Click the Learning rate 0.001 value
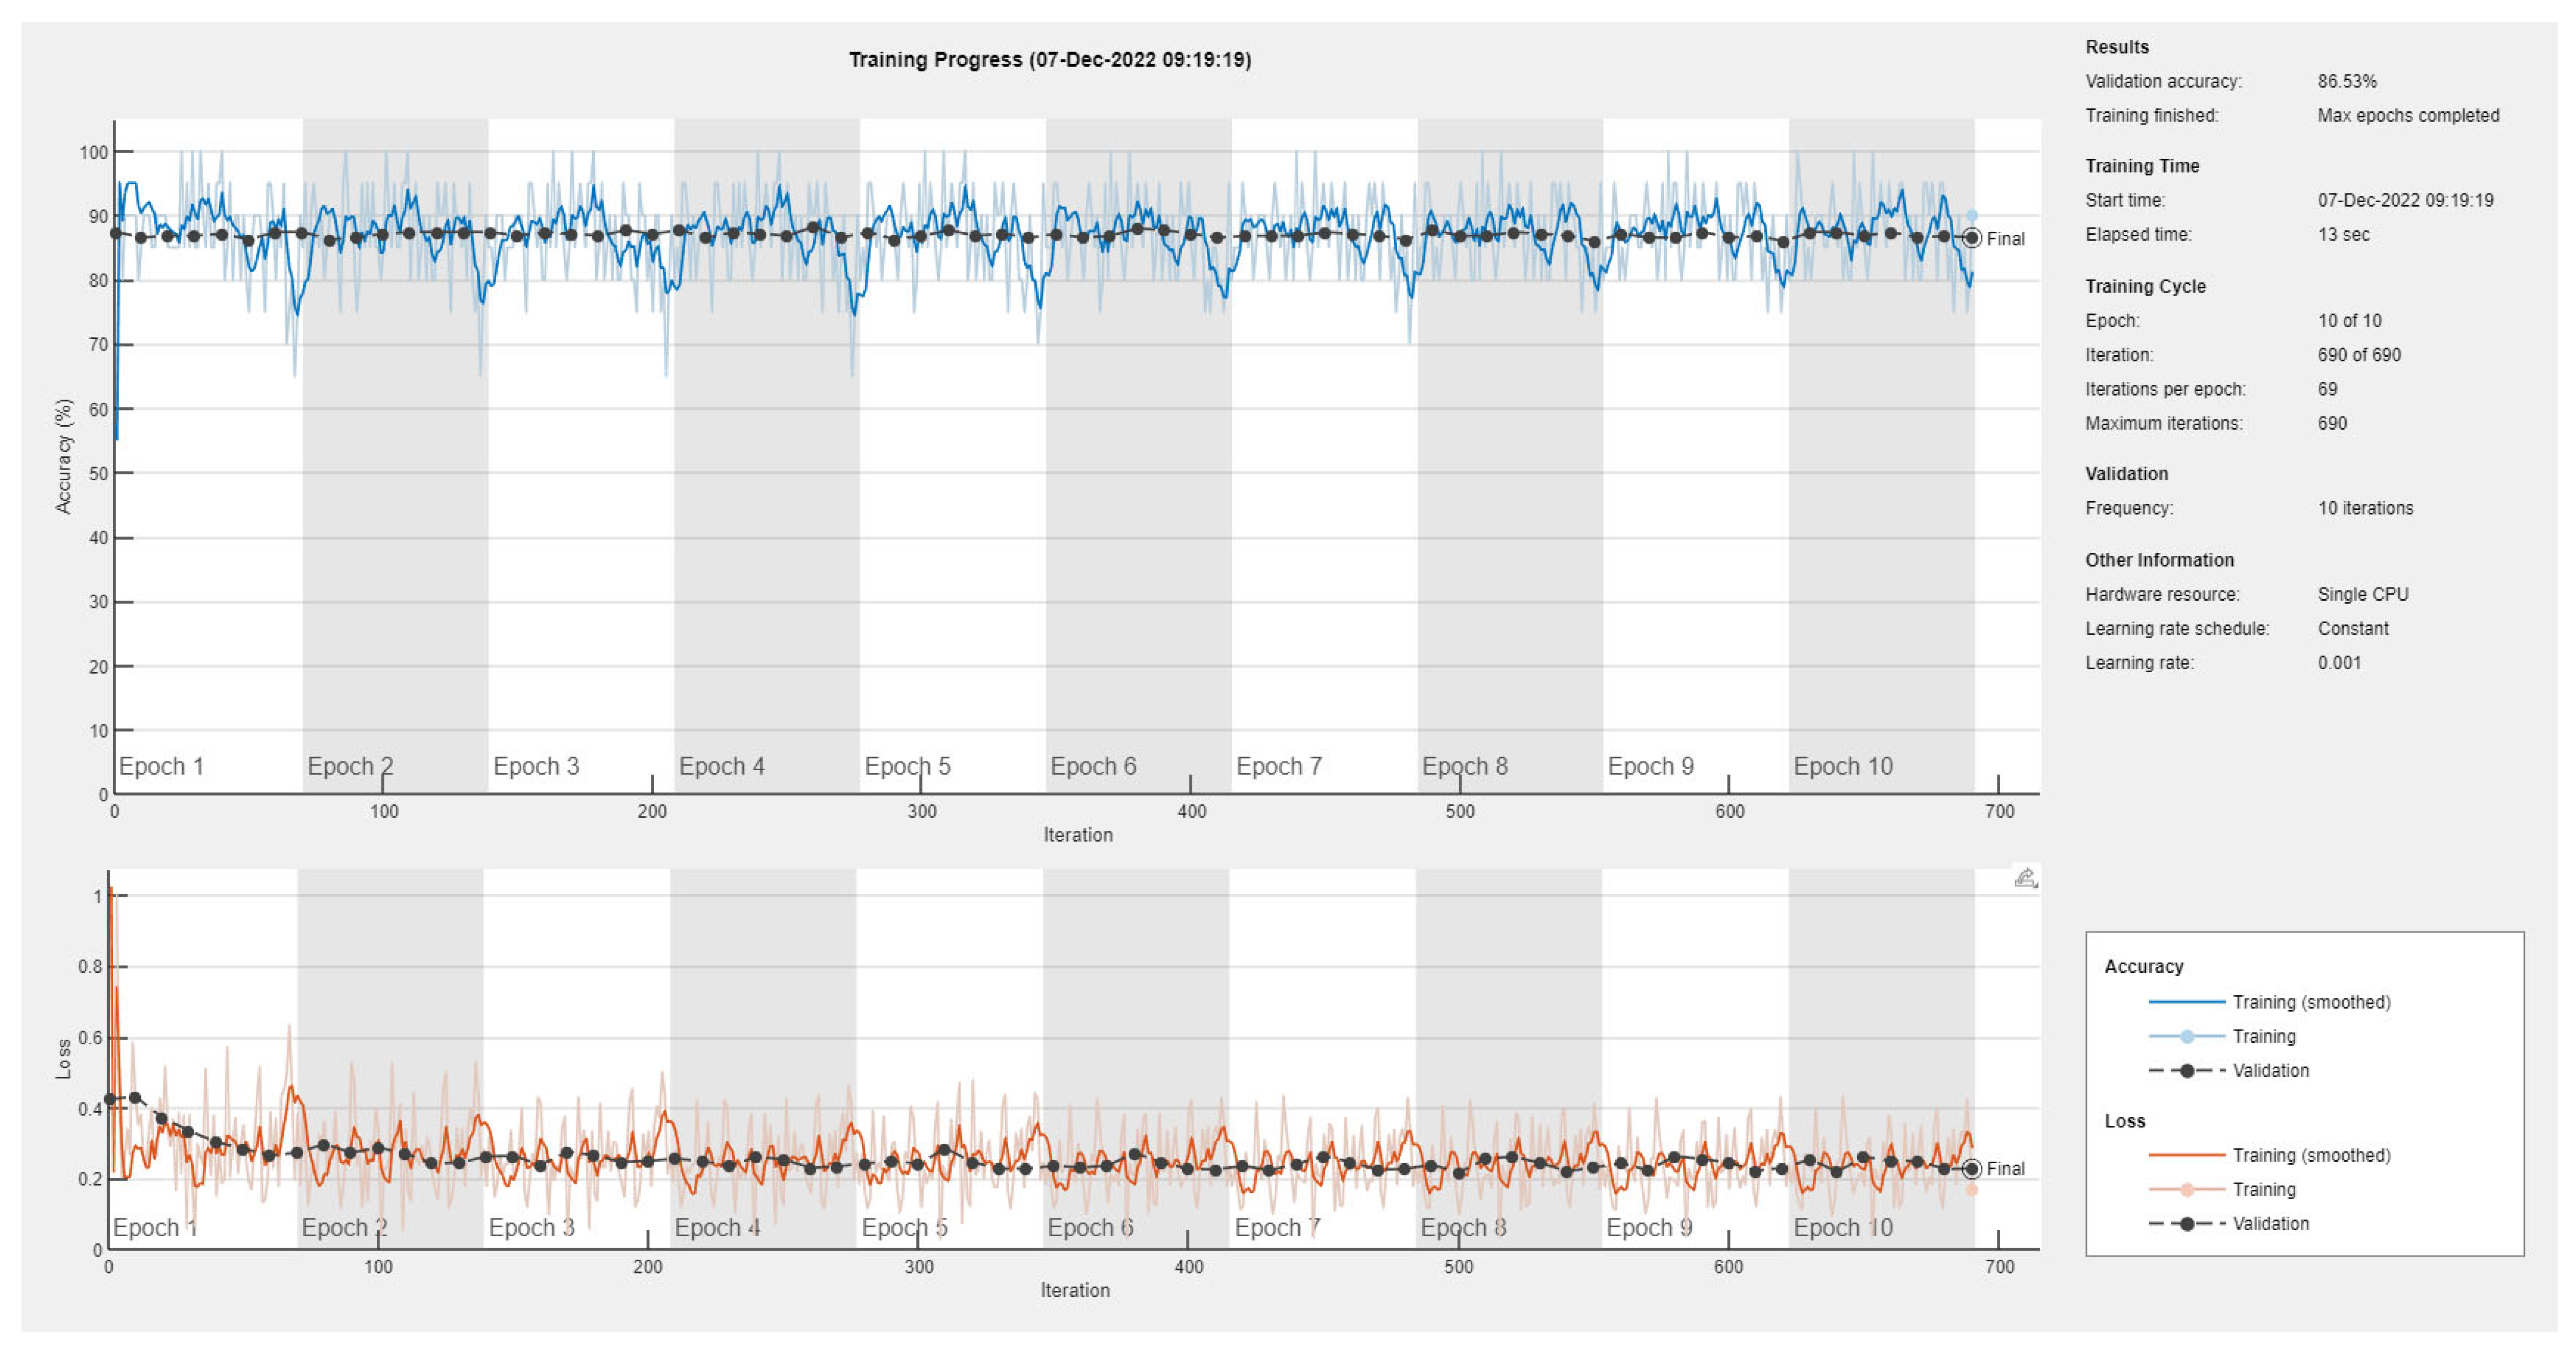This screenshot has height=1348, width=2576. [x=2339, y=662]
